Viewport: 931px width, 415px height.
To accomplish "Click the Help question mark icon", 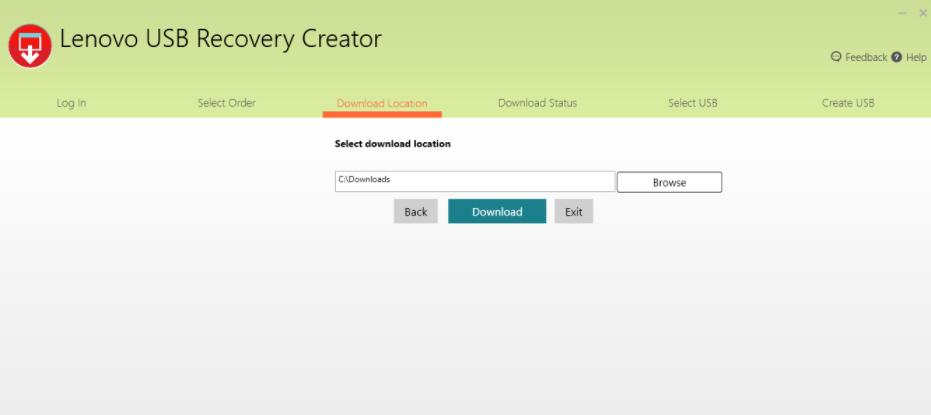I will point(897,57).
